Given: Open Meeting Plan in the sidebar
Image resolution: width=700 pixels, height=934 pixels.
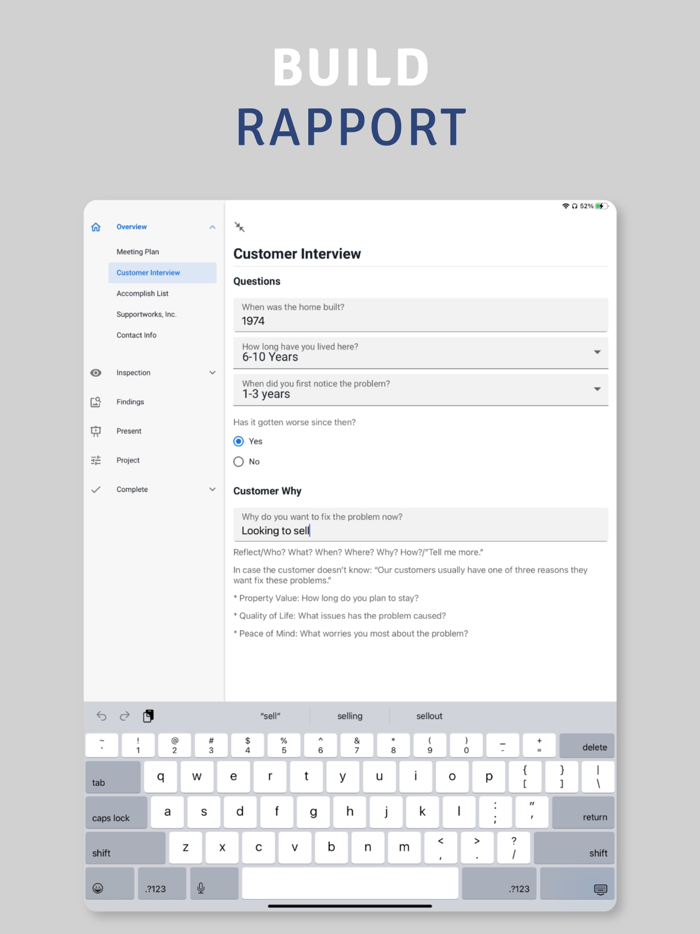Looking at the screenshot, I should point(138,252).
